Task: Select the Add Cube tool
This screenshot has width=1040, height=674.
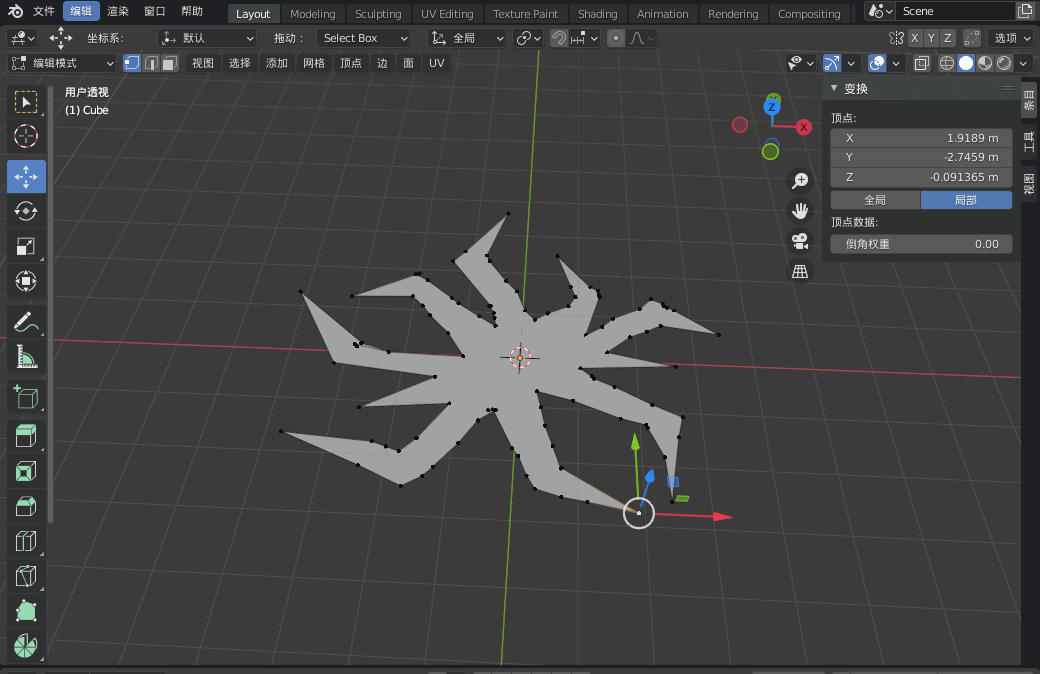Action: (x=26, y=397)
